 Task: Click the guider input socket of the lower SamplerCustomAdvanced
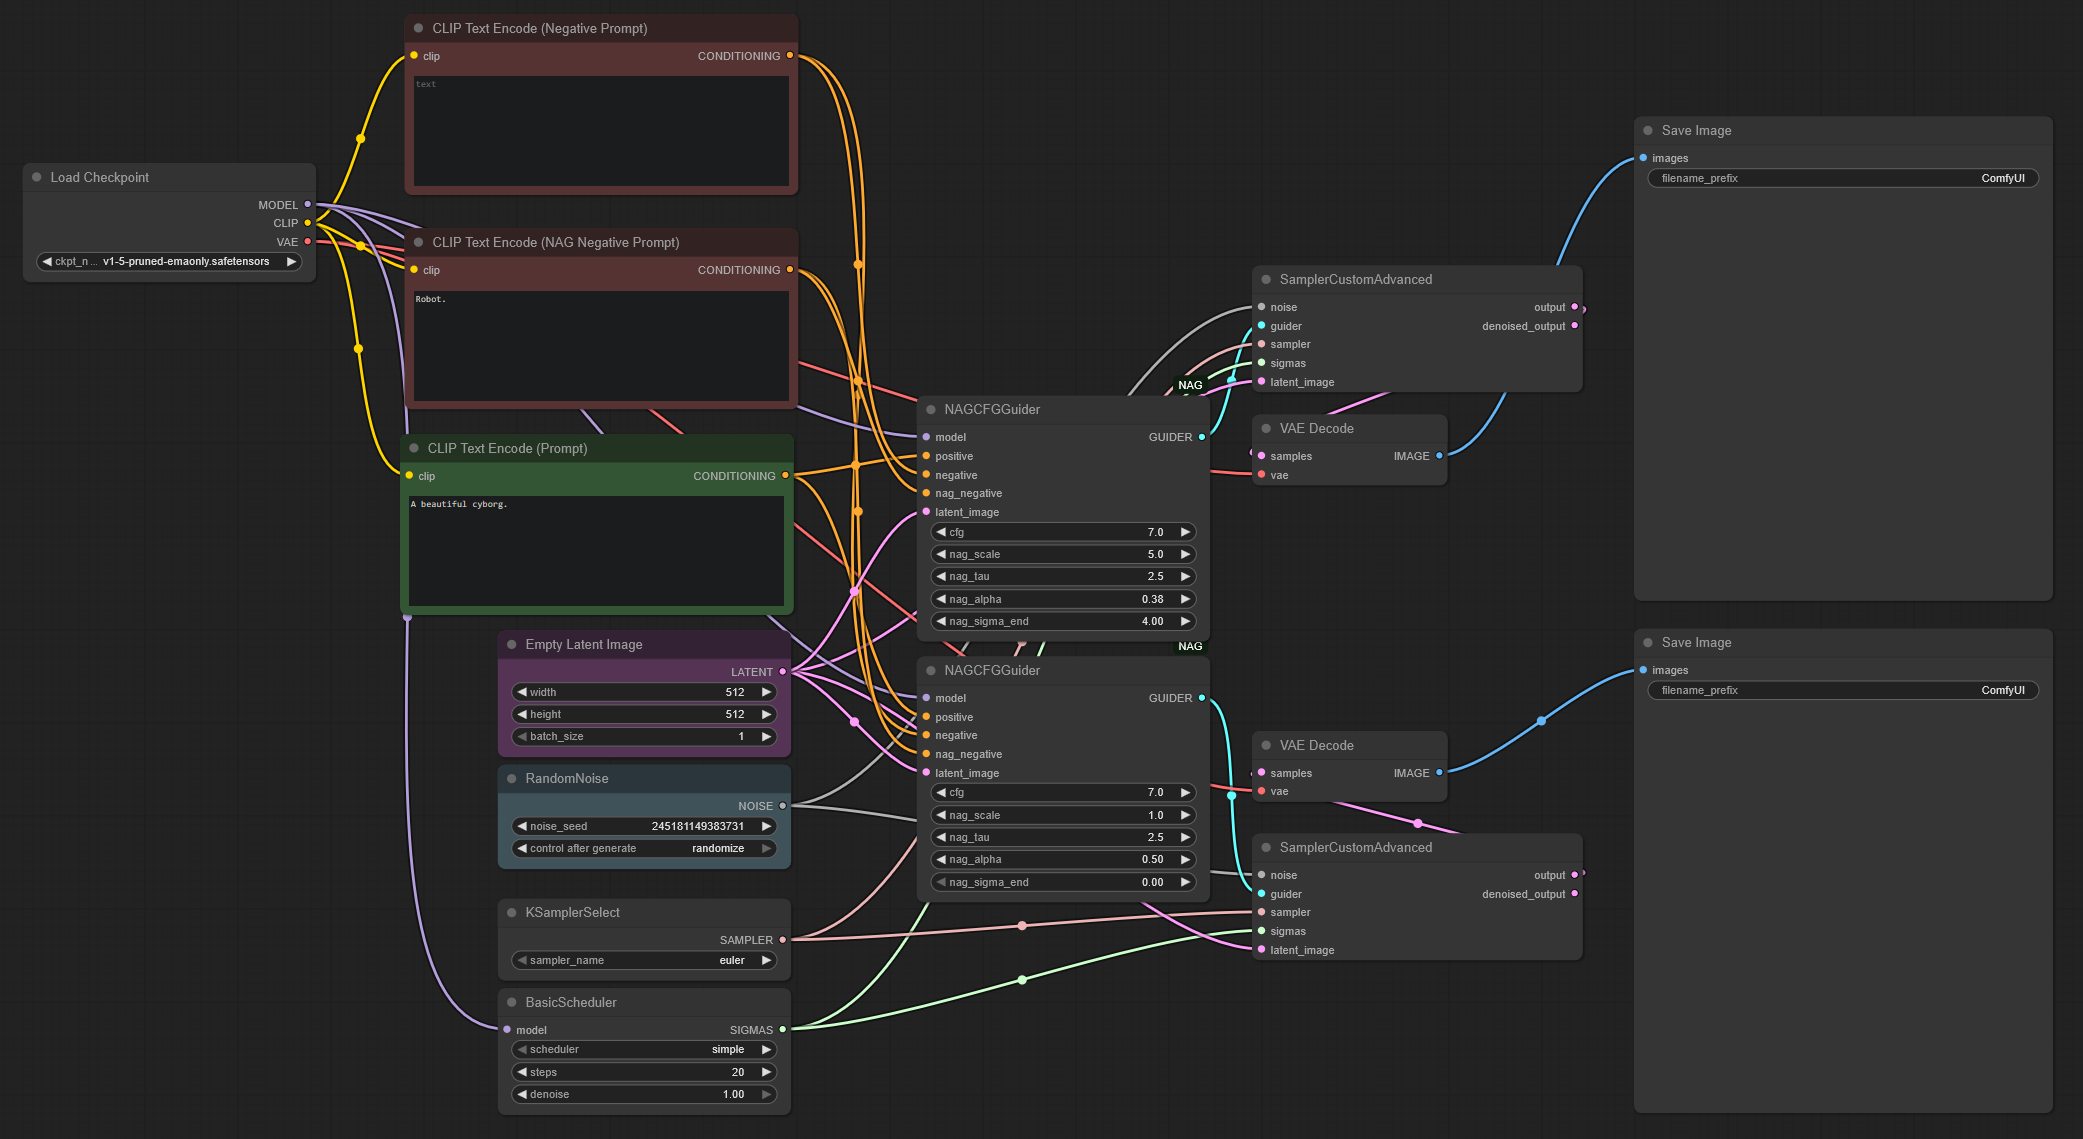[1261, 893]
